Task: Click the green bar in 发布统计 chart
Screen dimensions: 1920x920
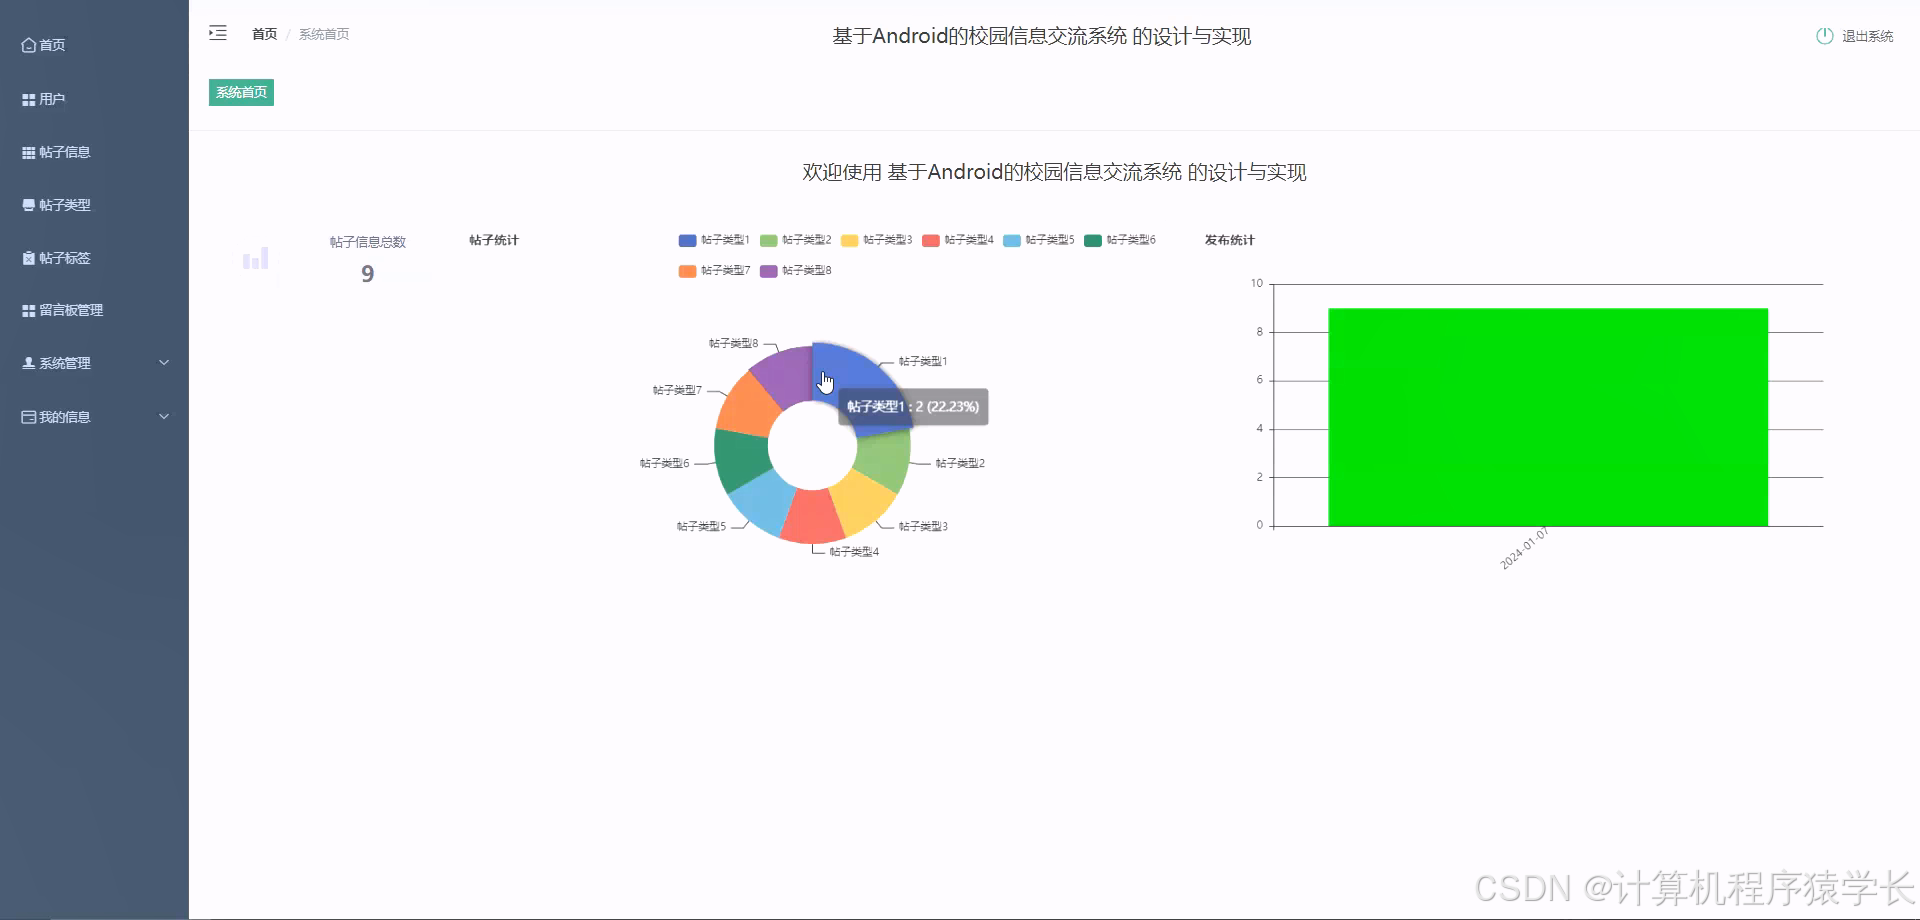Action: click(x=1548, y=417)
